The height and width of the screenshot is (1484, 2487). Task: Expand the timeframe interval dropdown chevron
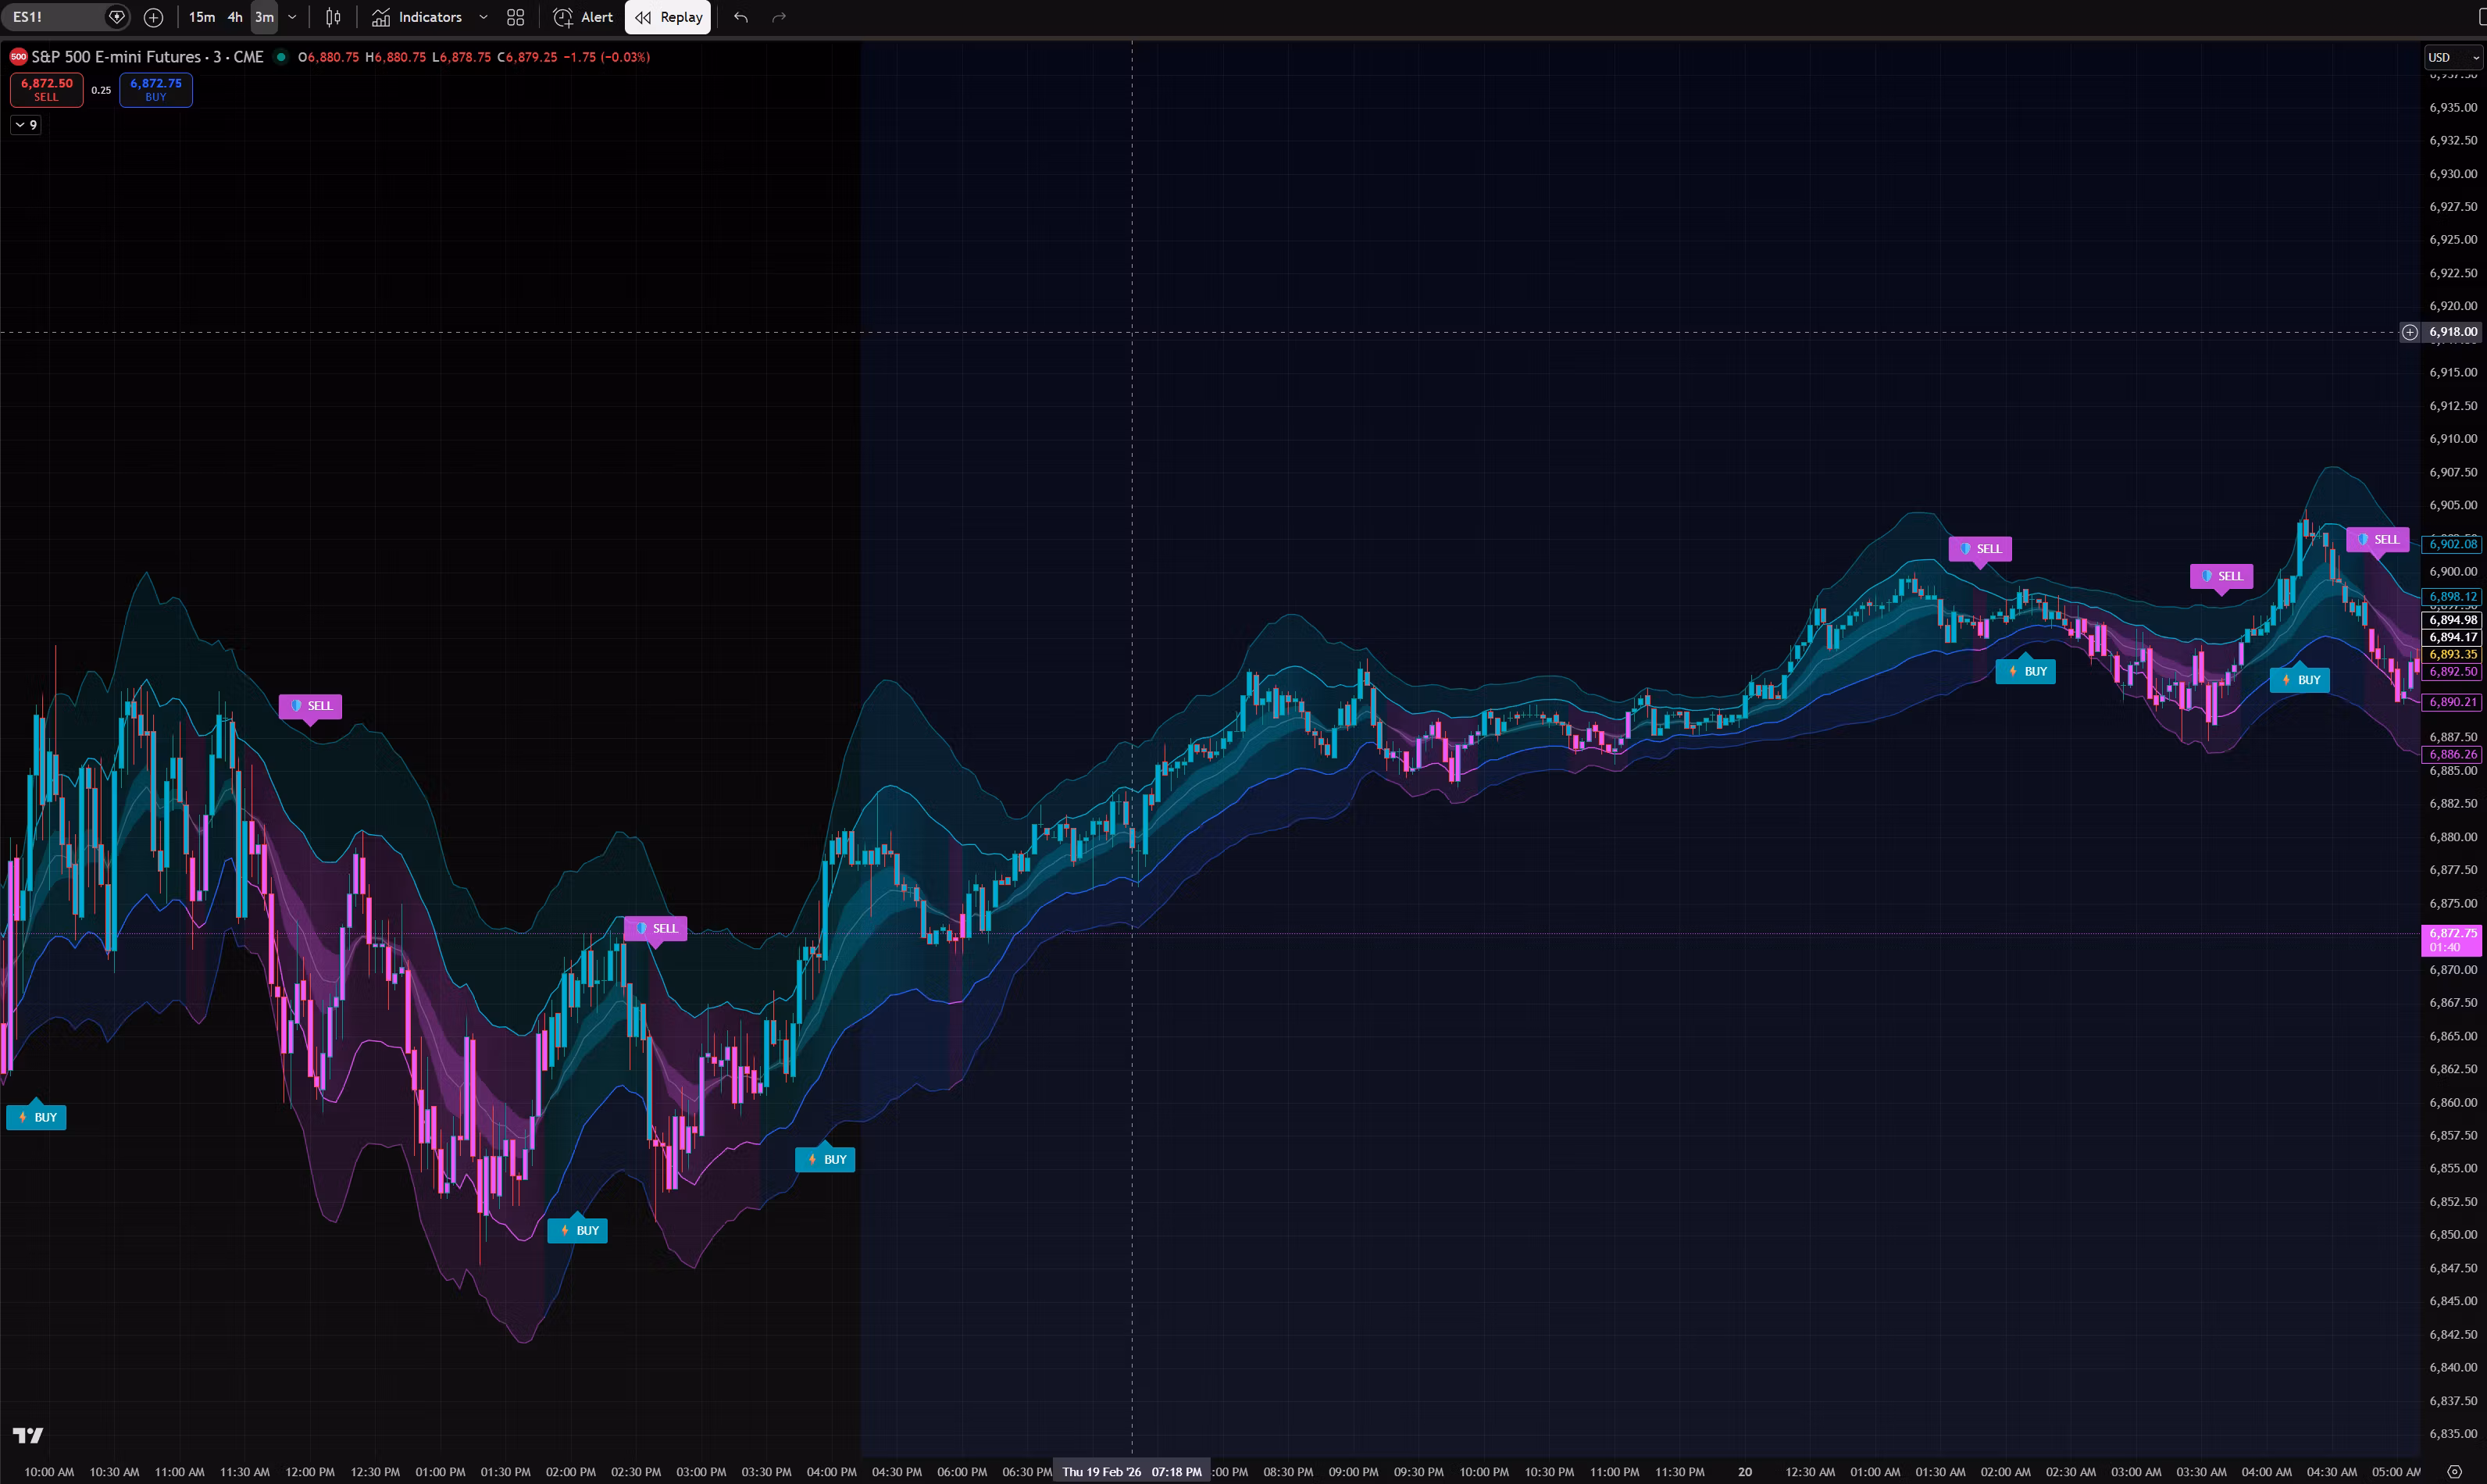[292, 17]
